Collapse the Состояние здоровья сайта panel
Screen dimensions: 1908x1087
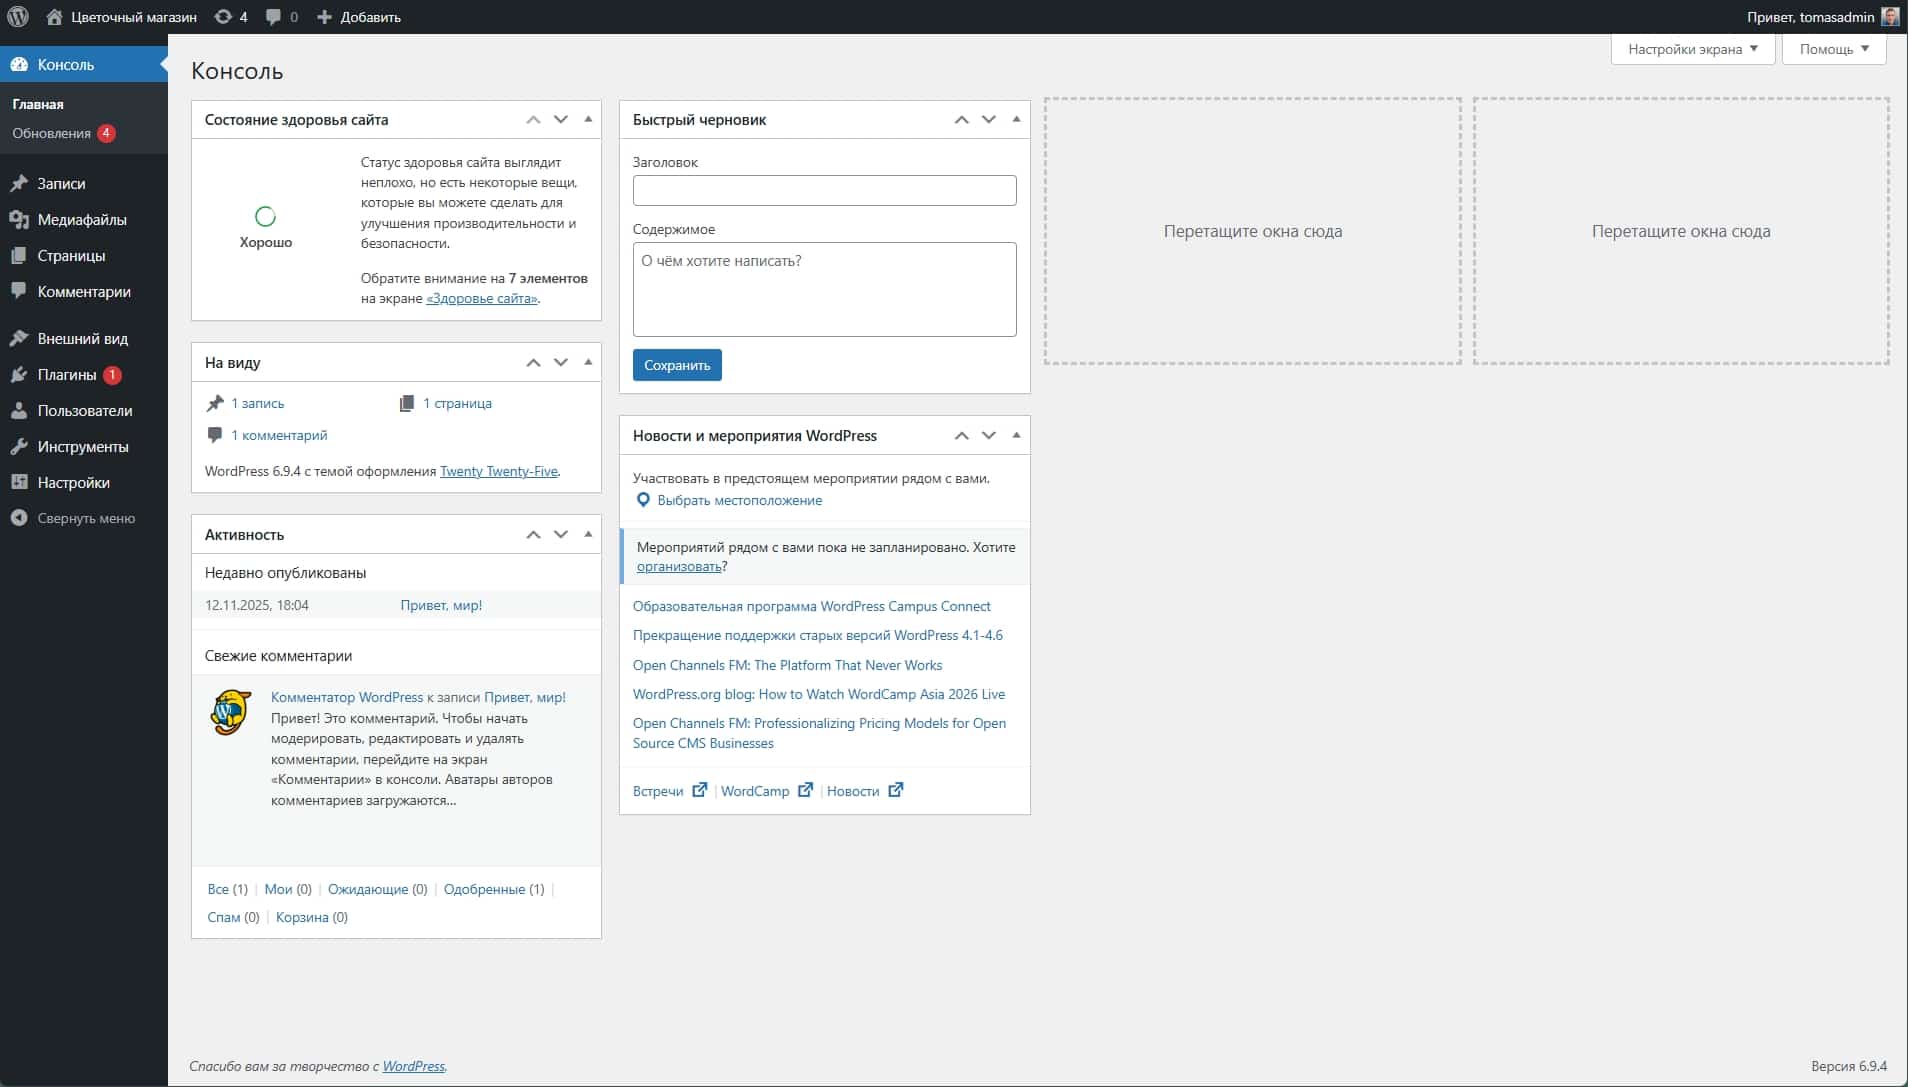[x=588, y=119]
